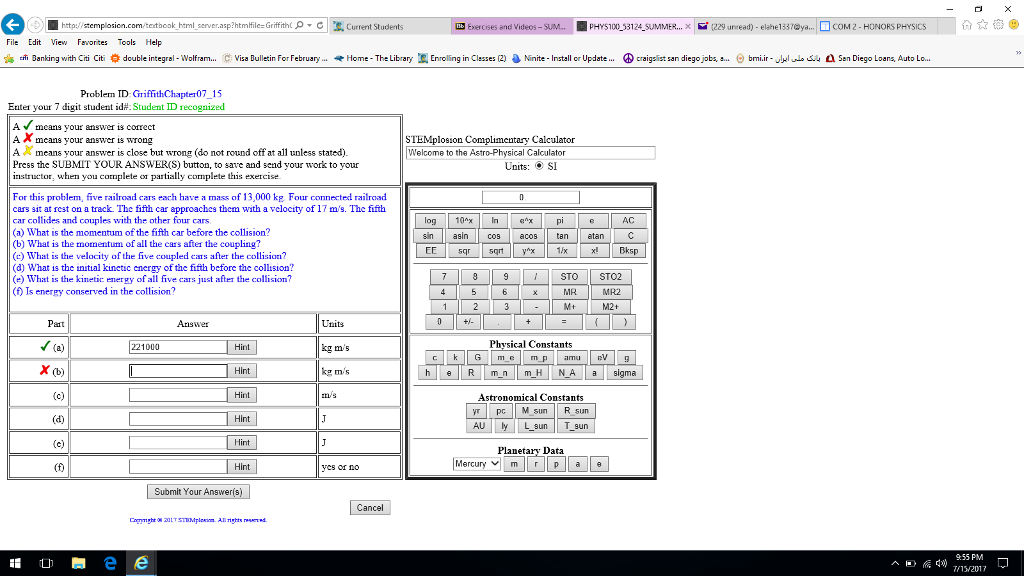Insert the speed of light constant c
1024x576 pixels.
[x=434, y=358]
